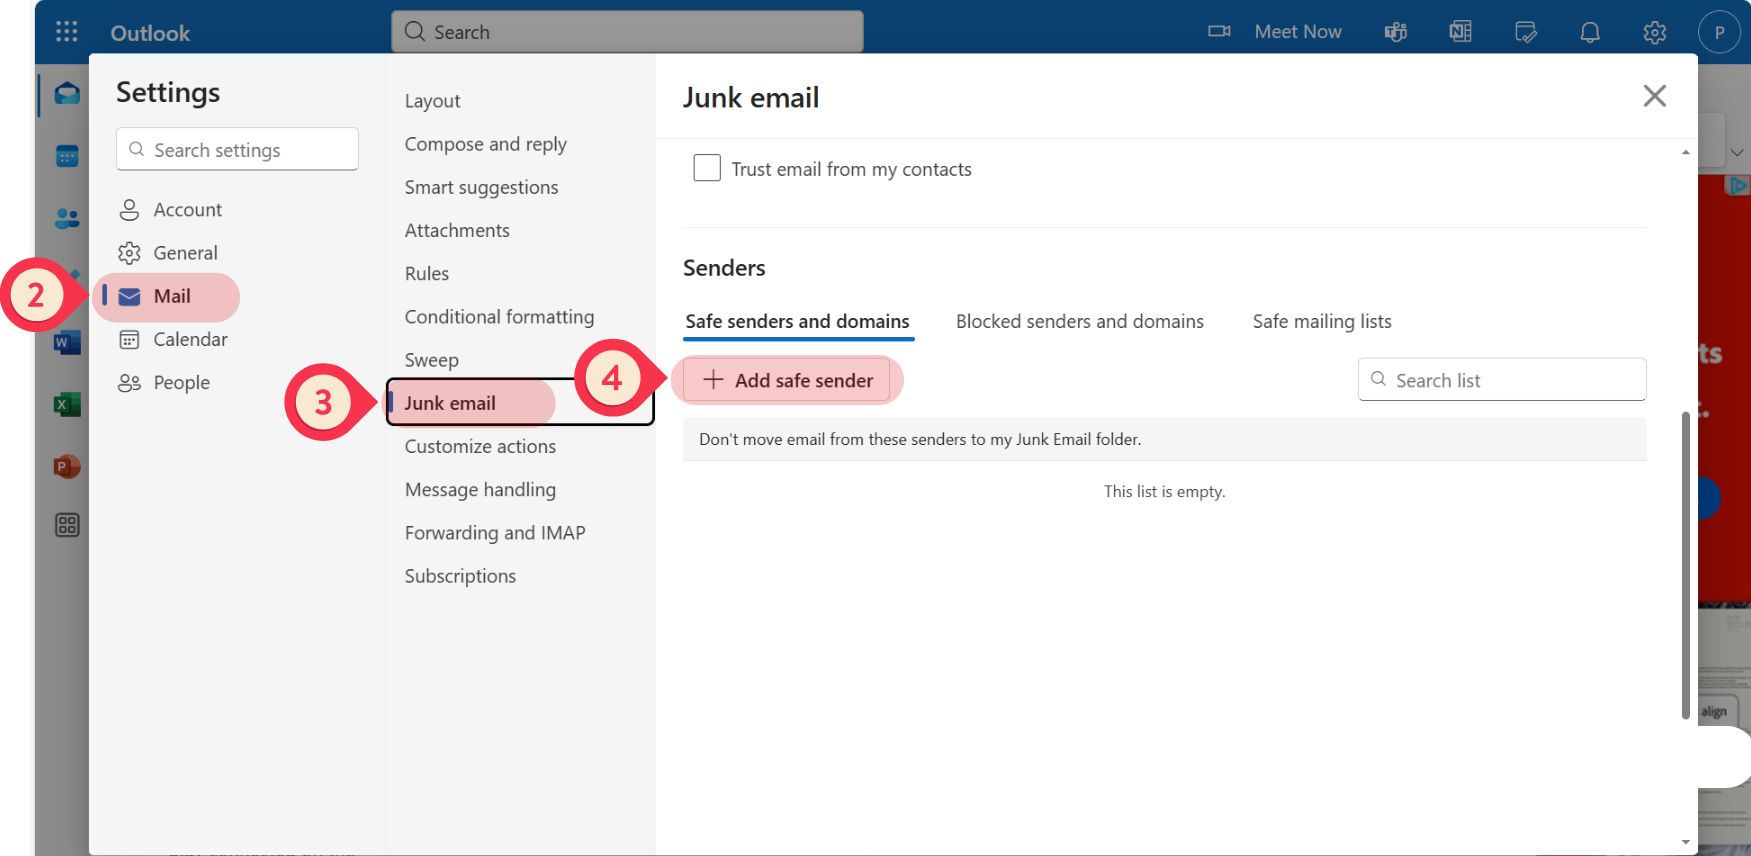
Task: Click the Search settings field
Action: (x=237, y=149)
